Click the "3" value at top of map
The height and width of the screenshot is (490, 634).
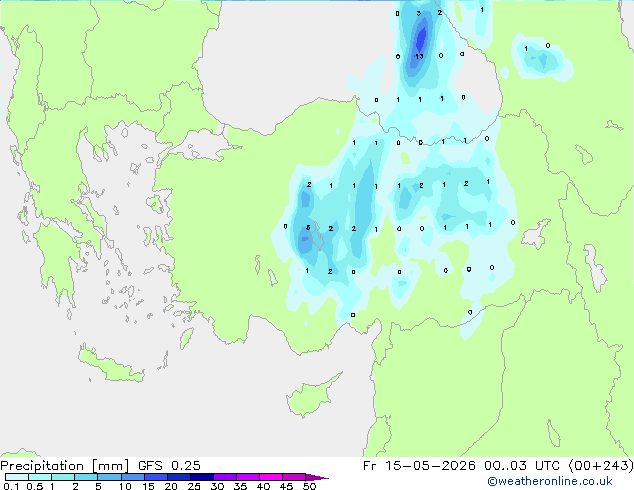click(418, 13)
